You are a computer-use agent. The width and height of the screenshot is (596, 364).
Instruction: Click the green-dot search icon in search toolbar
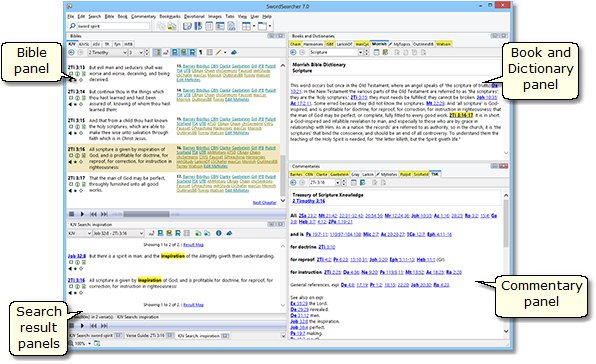point(198,233)
